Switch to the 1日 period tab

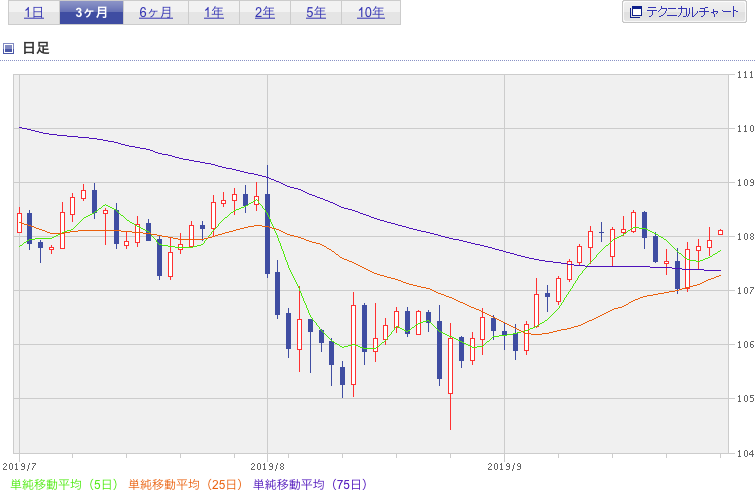coord(34,13)
